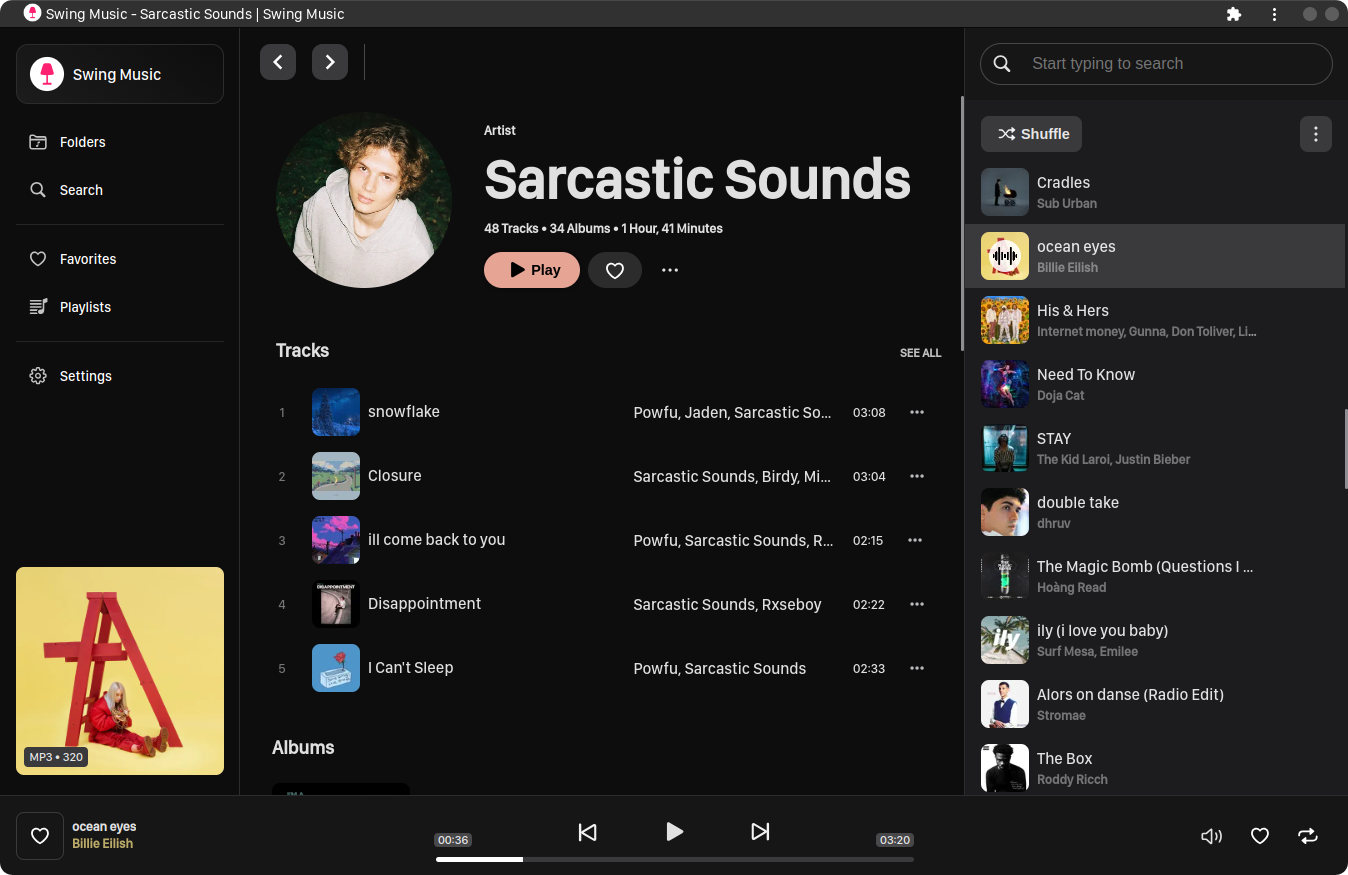The image size is (1348, 875).
Task: Play Sarcastic Sounds artist tracks
Action: point(532,270)
